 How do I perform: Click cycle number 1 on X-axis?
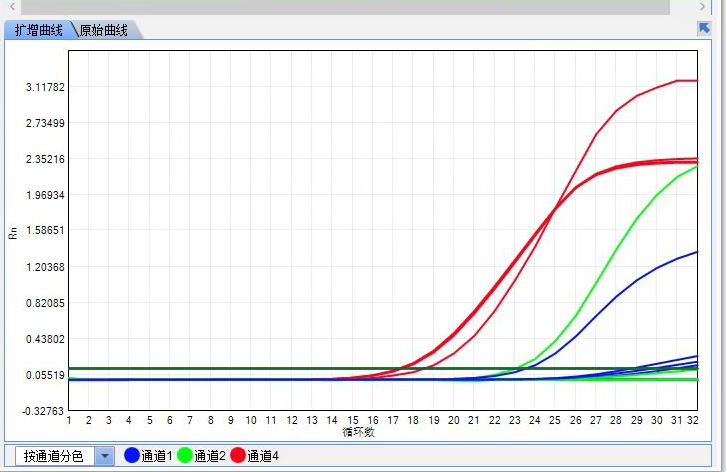[69, 420]
